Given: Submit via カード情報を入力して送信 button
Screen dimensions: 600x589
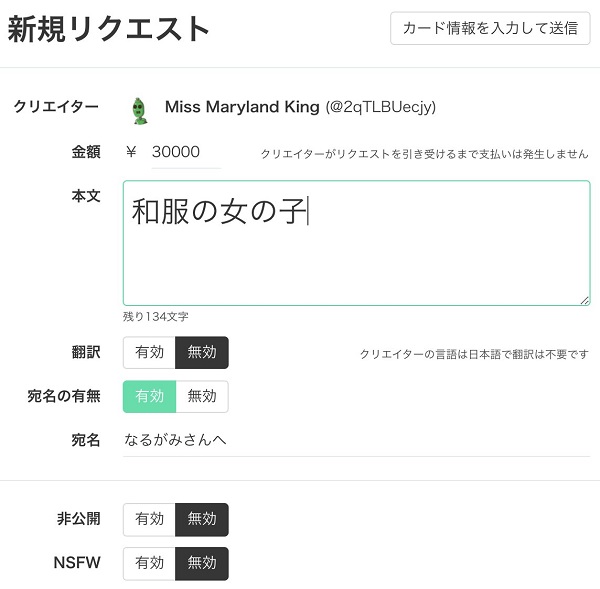Looking at the screenshot, I should tap(490, 28).
